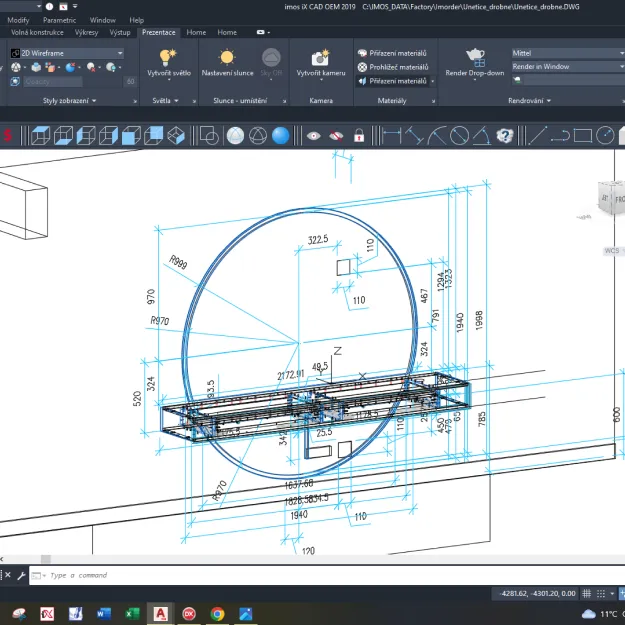Click the Vytvořit světlo lightbulb icon
The width and height of the screenshot is (625, 625).
click(168, 58)
